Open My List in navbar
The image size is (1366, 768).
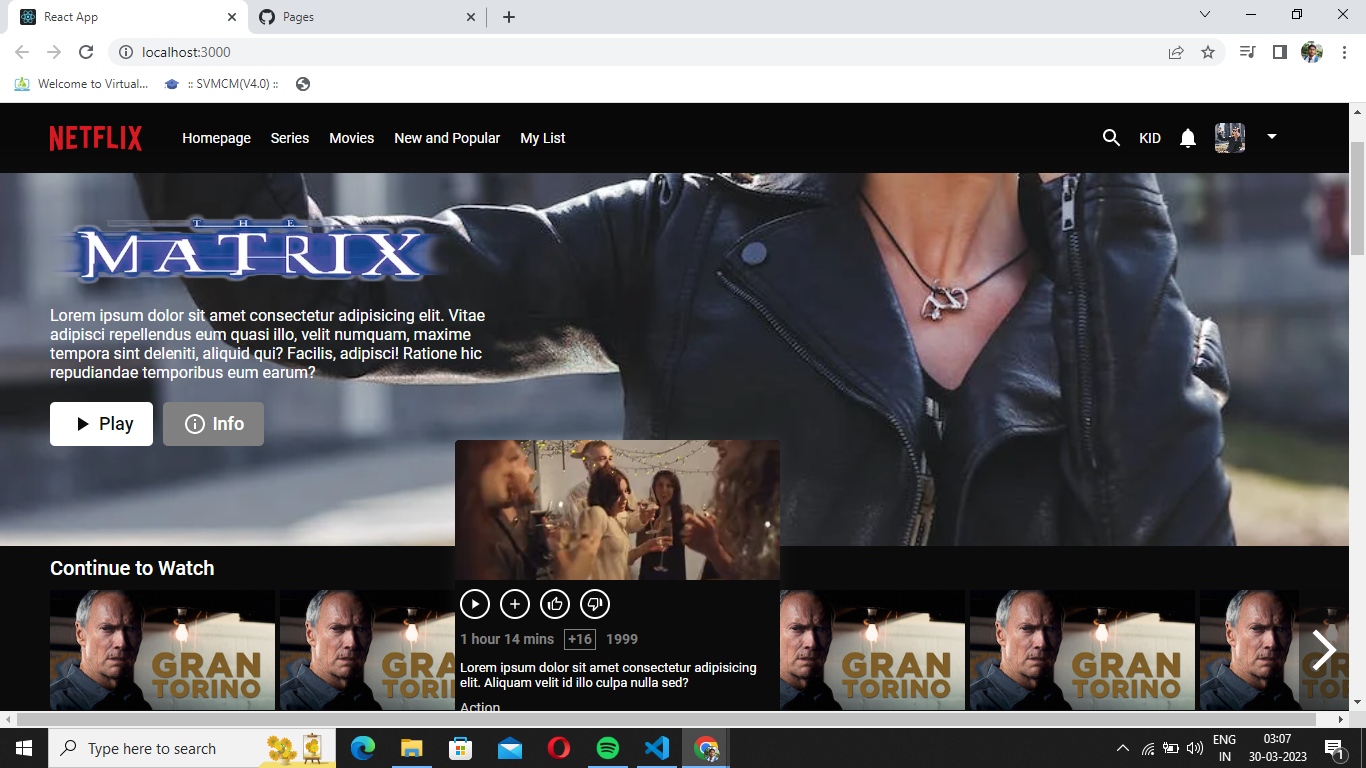click(543, 138)
